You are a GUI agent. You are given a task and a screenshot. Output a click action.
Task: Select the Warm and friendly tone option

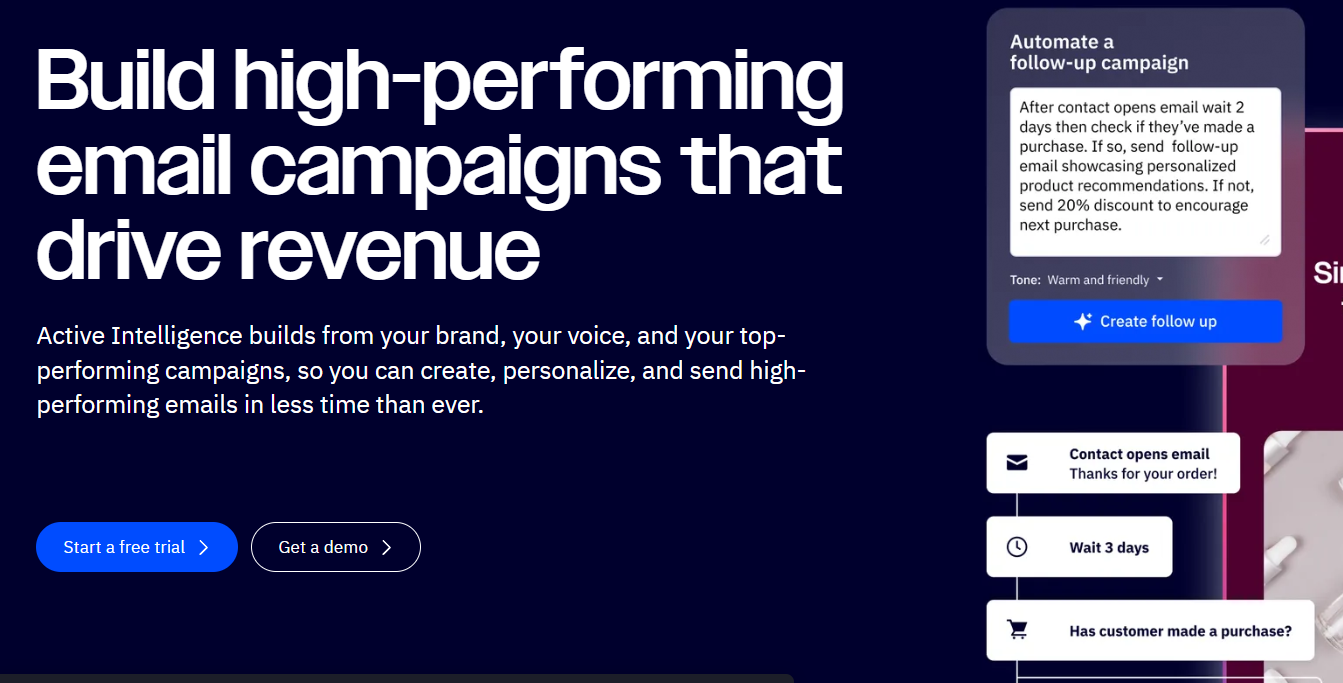pos(1098,280)
